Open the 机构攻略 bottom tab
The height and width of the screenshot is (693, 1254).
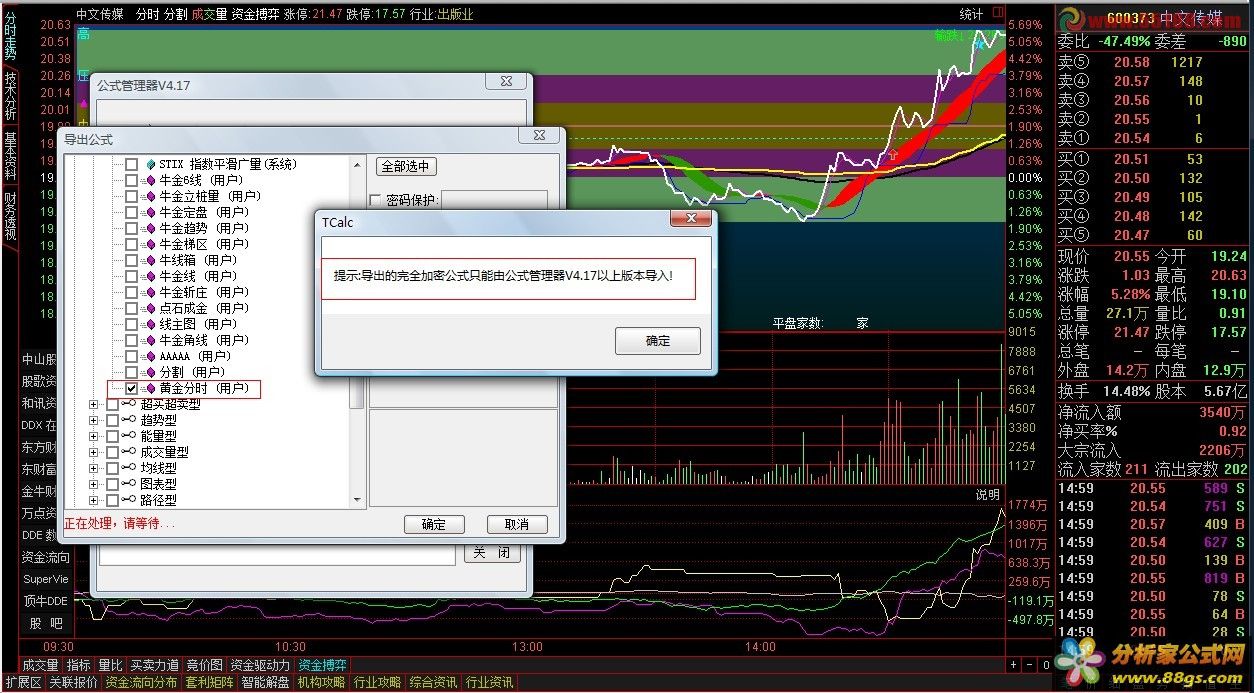[x=321, y=682]
